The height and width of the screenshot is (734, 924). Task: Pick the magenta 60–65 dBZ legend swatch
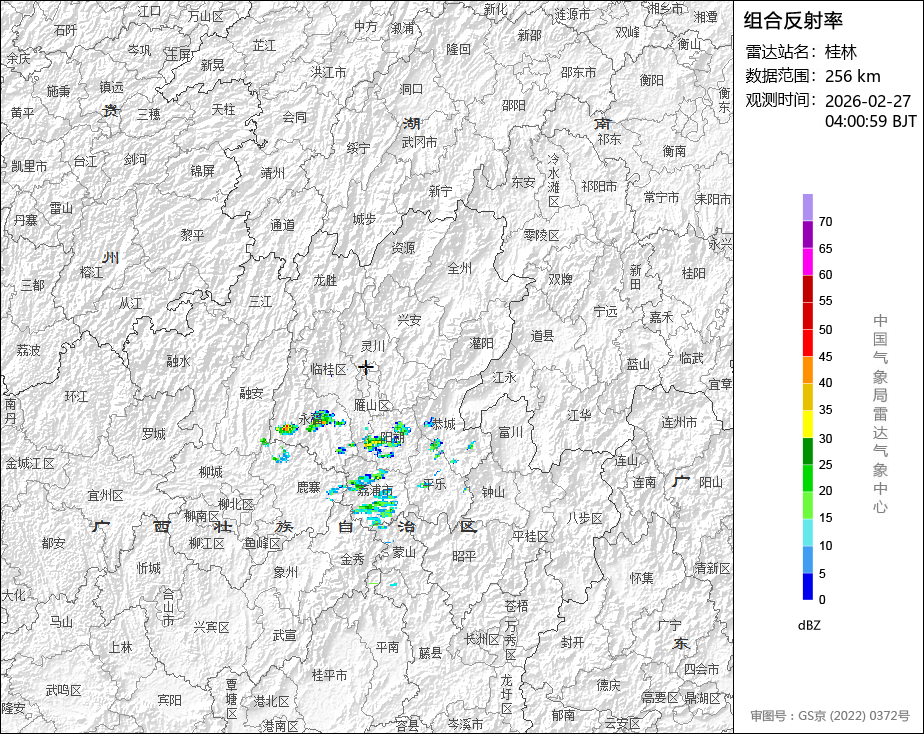click(808, 262)
